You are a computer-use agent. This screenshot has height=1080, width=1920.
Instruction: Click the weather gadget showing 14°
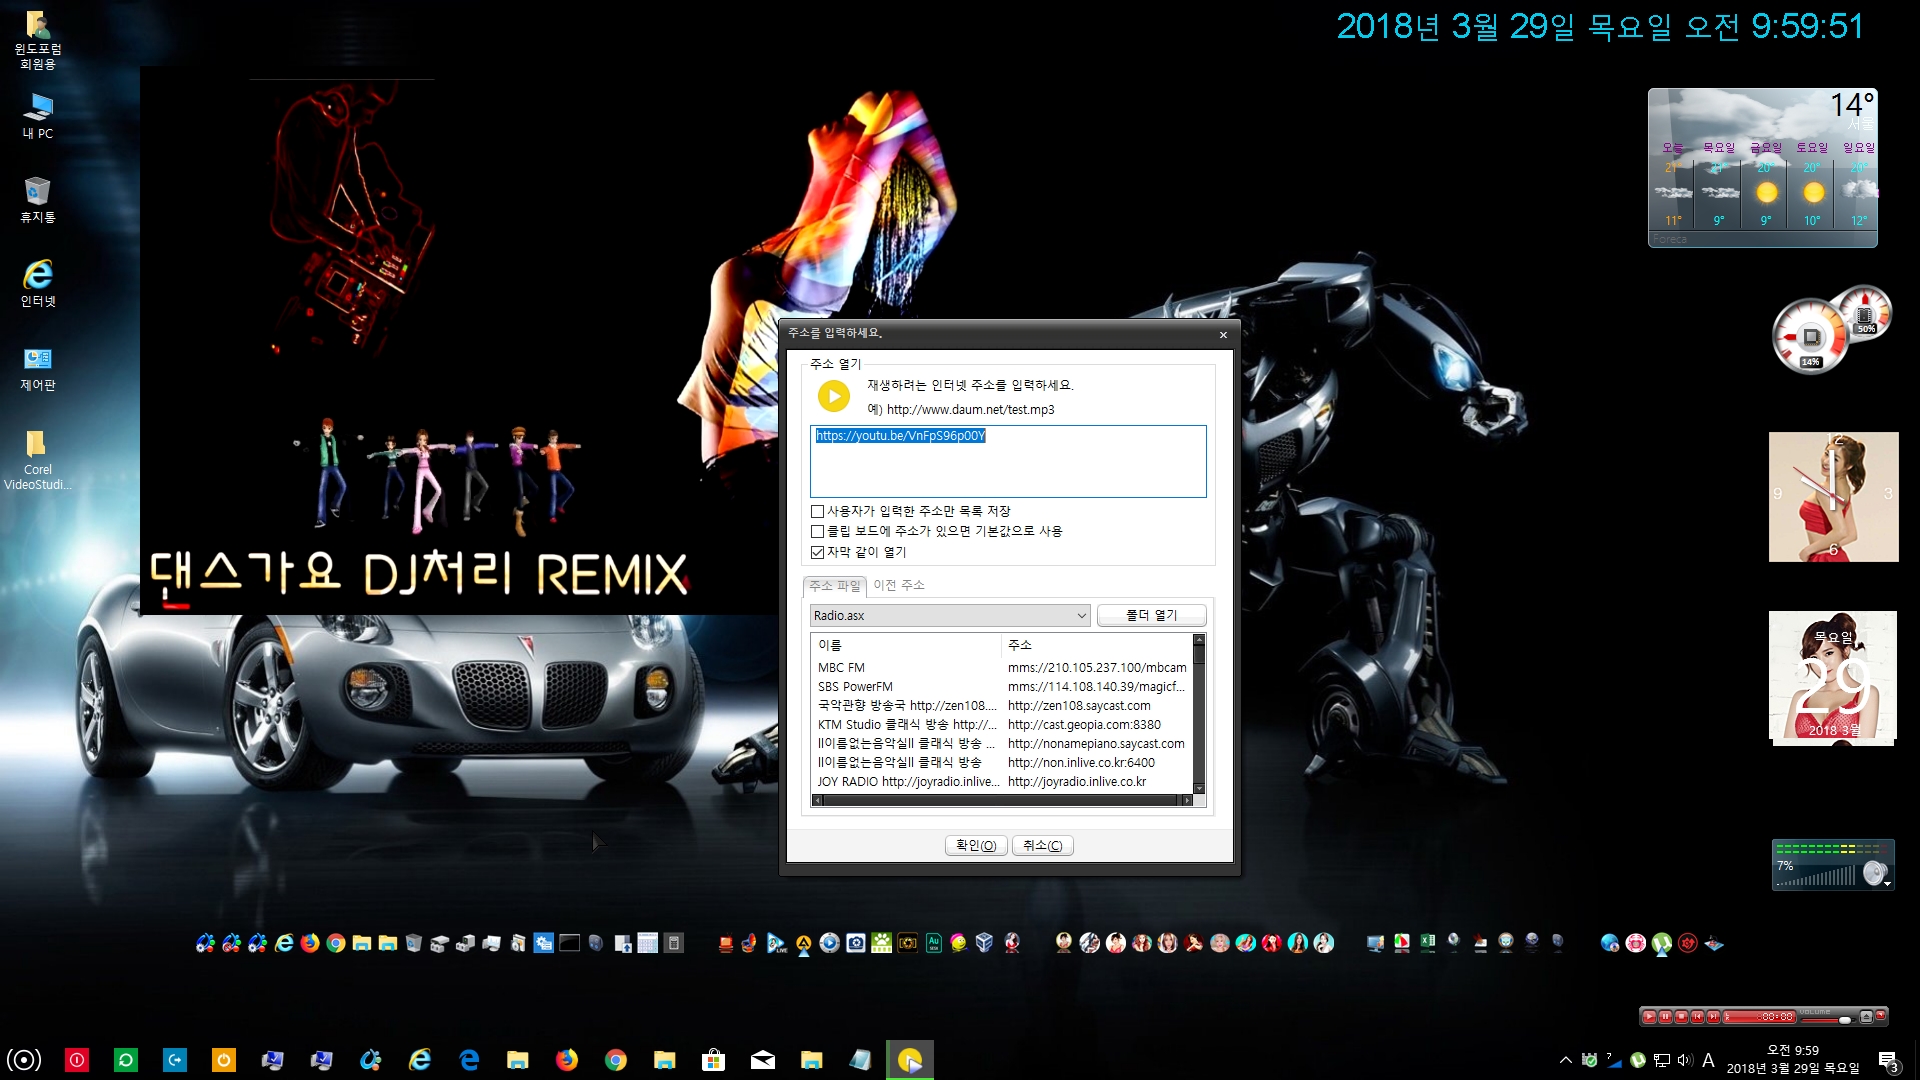pos(1762,167)
